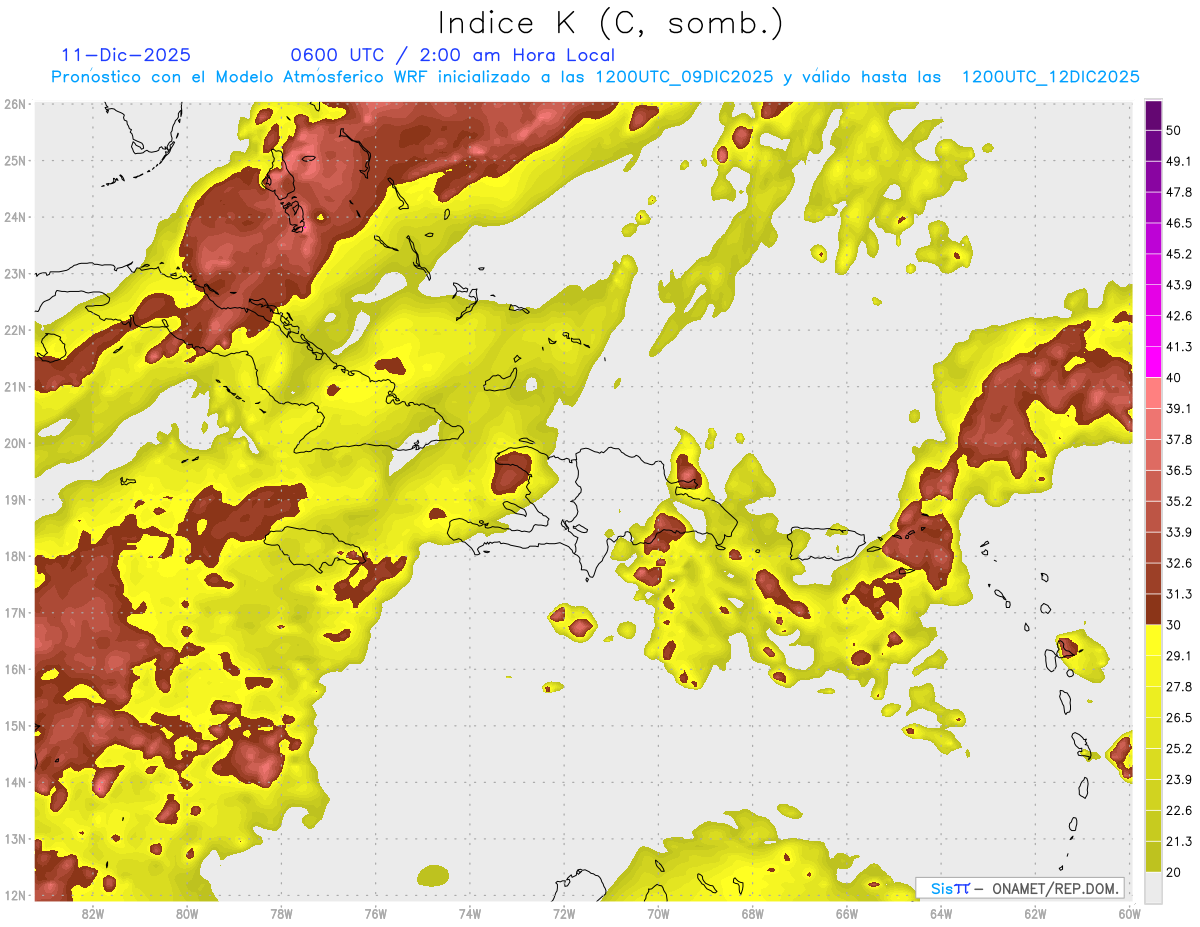Click the longitude axis label "62W"
The image size is (1200, 927).
(1036, 914)
